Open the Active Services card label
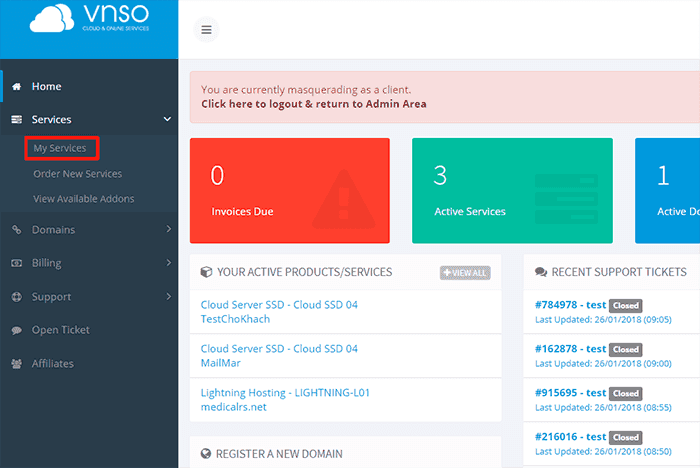This screenshot has width=700, height=468. (470, 212)
